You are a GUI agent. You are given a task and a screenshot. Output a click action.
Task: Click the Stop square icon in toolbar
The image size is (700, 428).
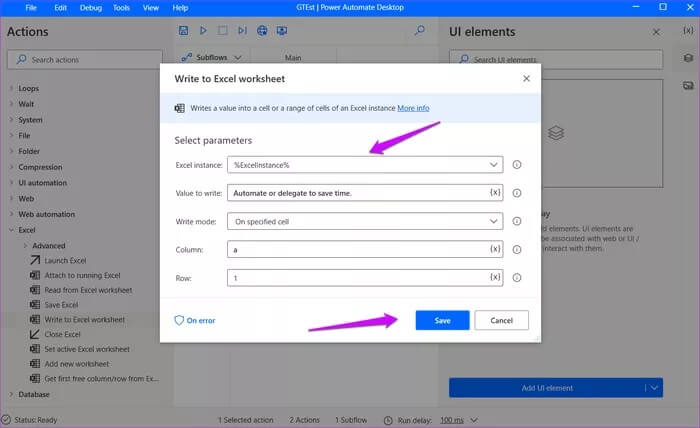(x=222, y=30)
